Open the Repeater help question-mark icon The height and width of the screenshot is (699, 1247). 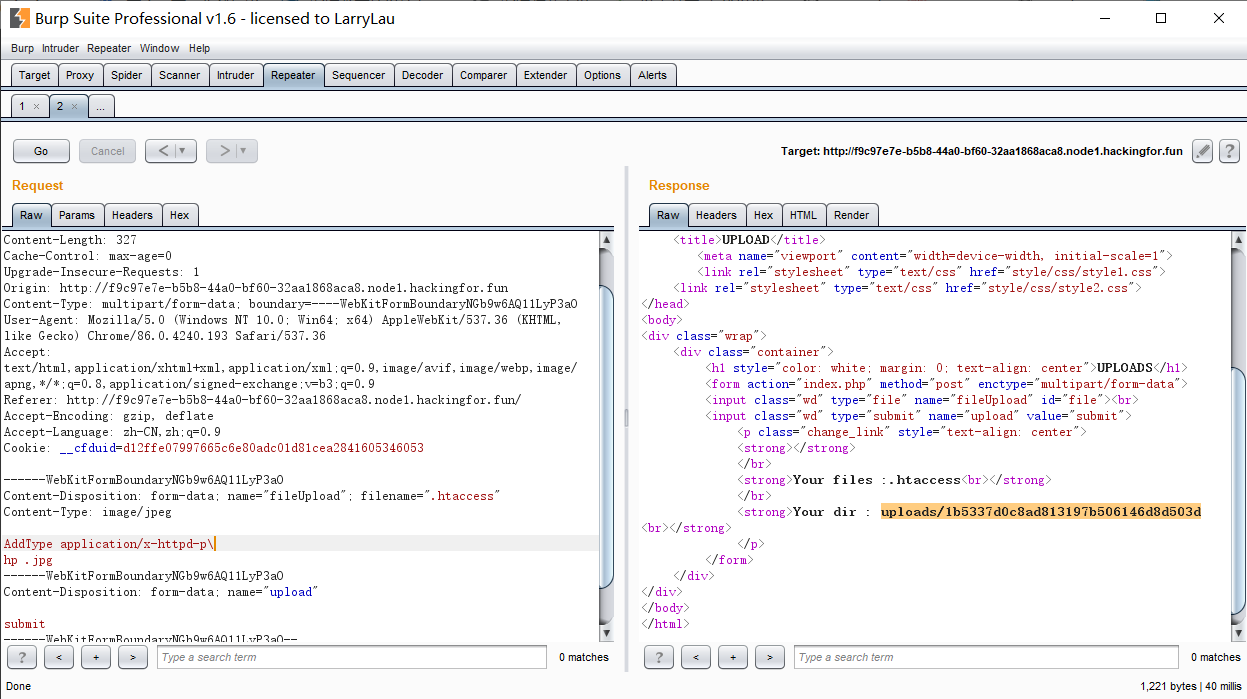pos(1229,151)
